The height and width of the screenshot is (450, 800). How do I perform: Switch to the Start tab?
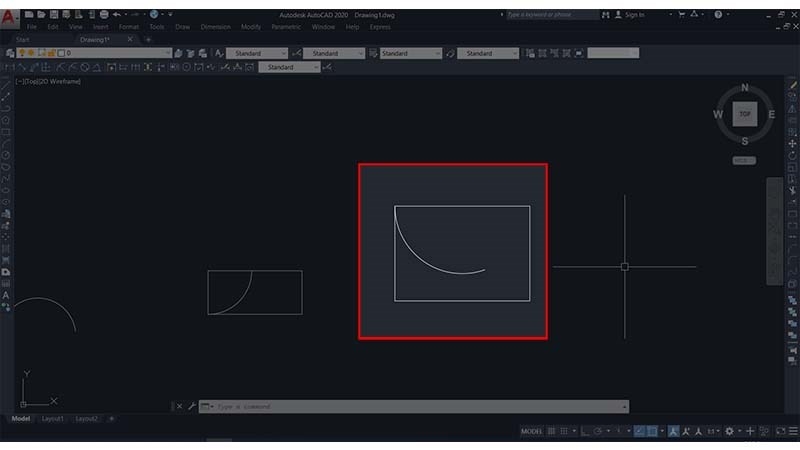[22, 40]
